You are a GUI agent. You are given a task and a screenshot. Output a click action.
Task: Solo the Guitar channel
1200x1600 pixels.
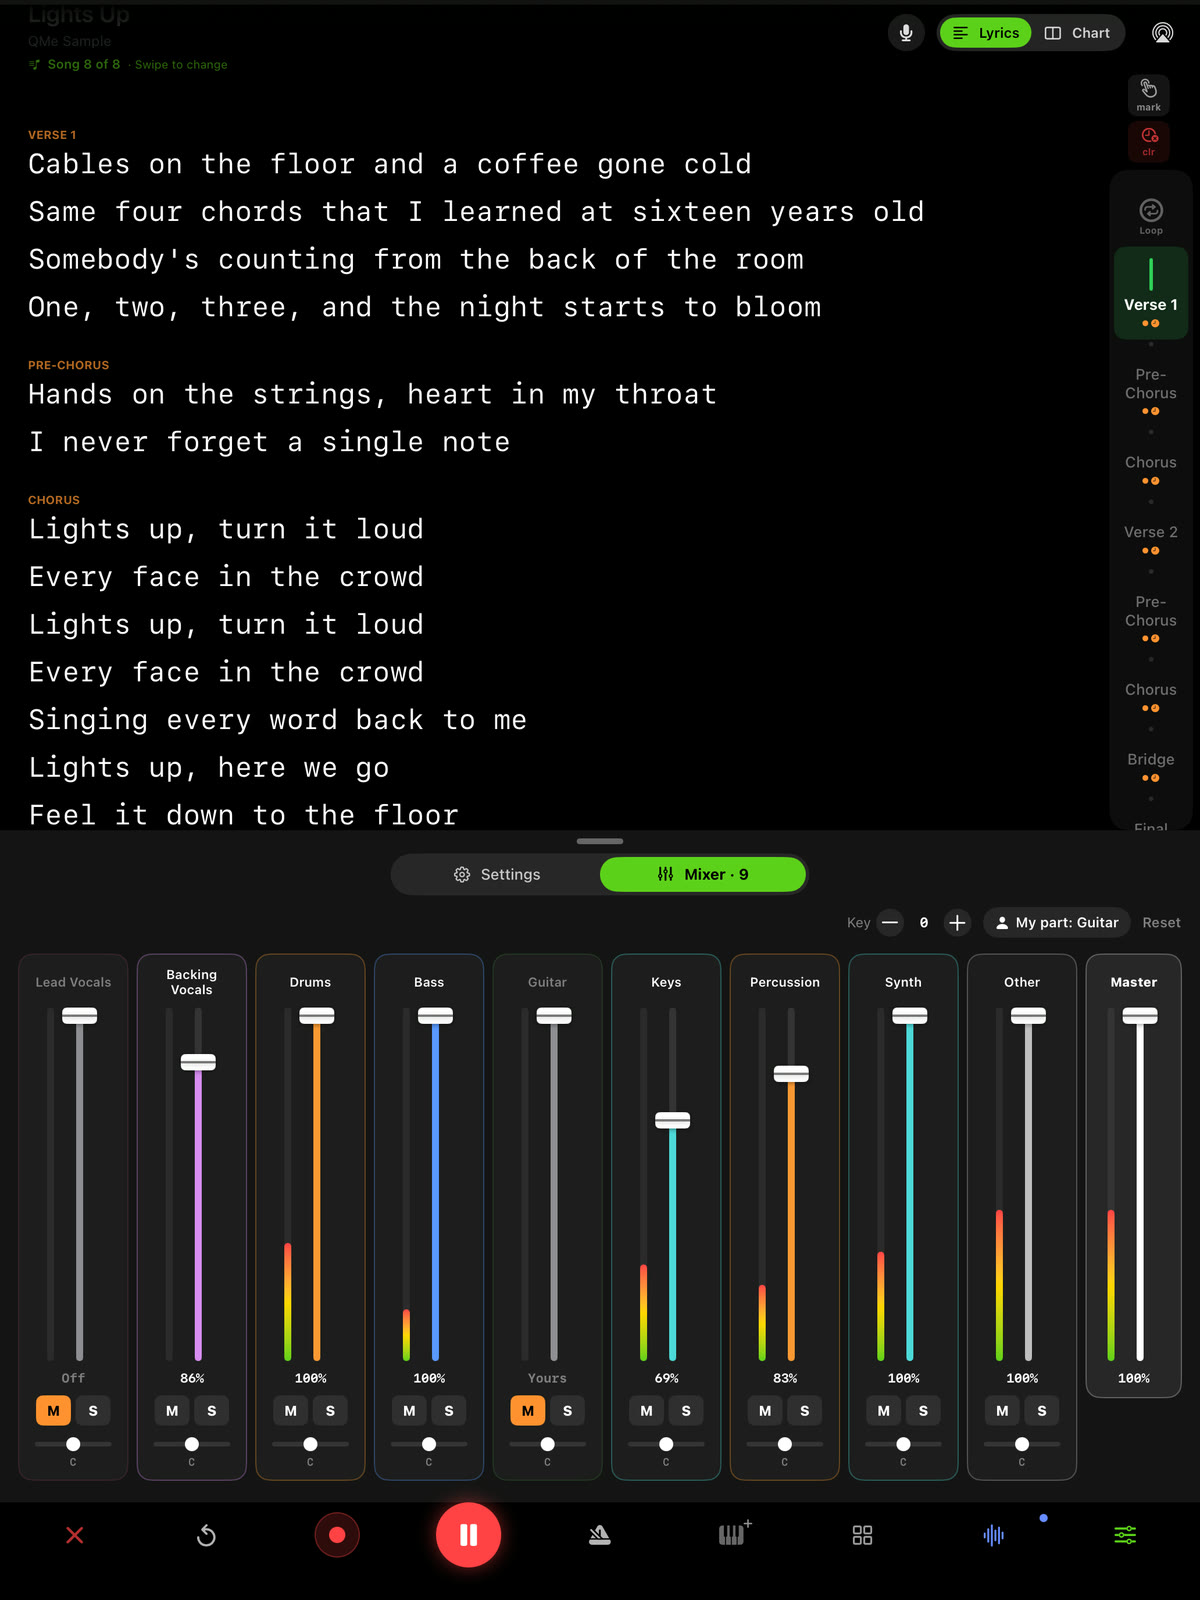567,1411
